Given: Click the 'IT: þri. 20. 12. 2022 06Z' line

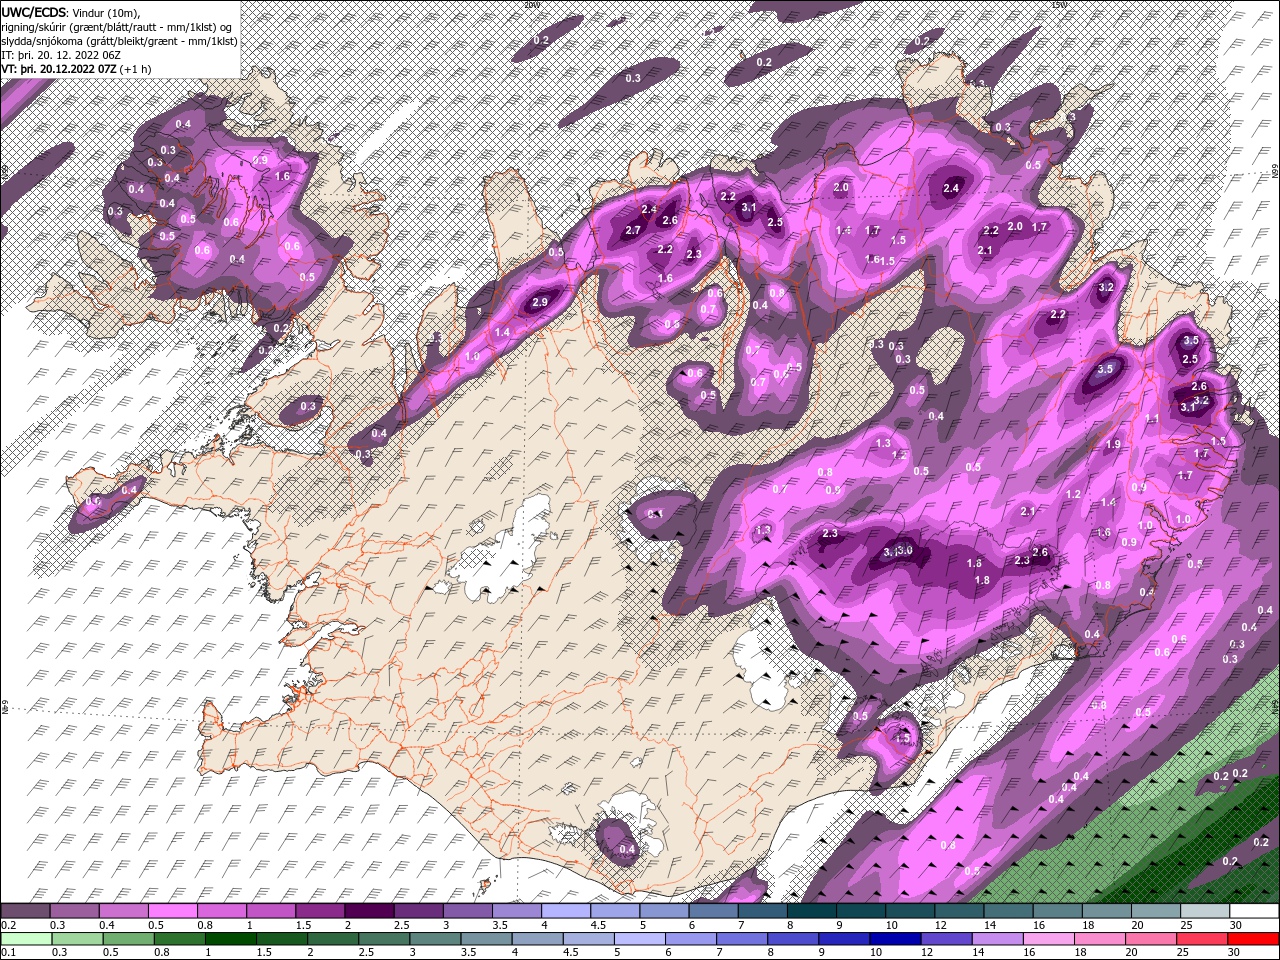Looking at the screenshot, I should [x=61, y=54].
